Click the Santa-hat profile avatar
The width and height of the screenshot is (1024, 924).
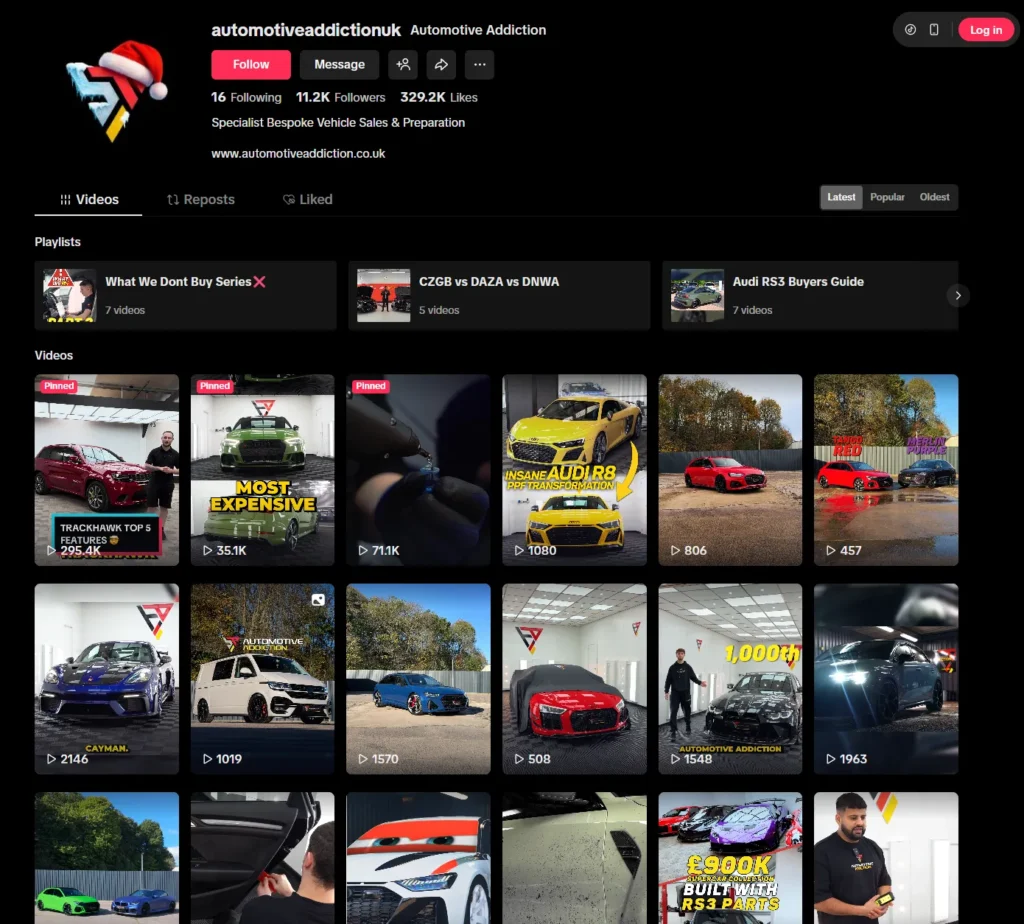(117, 88)
